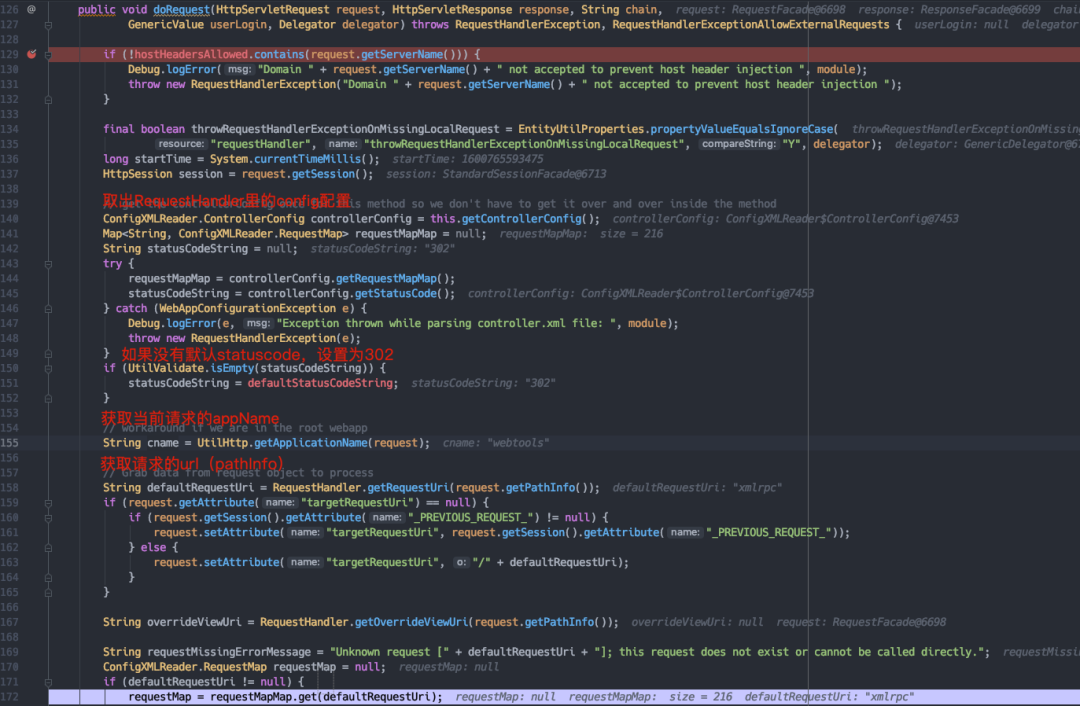
Task: Collapse the nested if fold on line 160
Action: pos(48,518)
